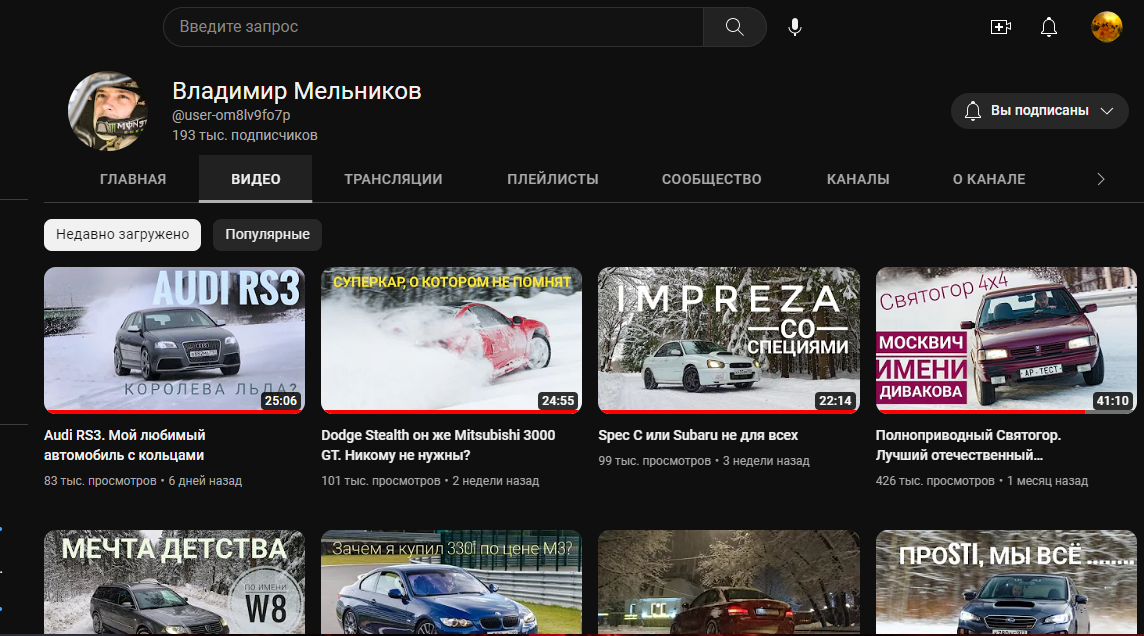The image size is (1144, 636).
Task: Click '193 тыс. подписчиков' text
Action: click(245, 136)
